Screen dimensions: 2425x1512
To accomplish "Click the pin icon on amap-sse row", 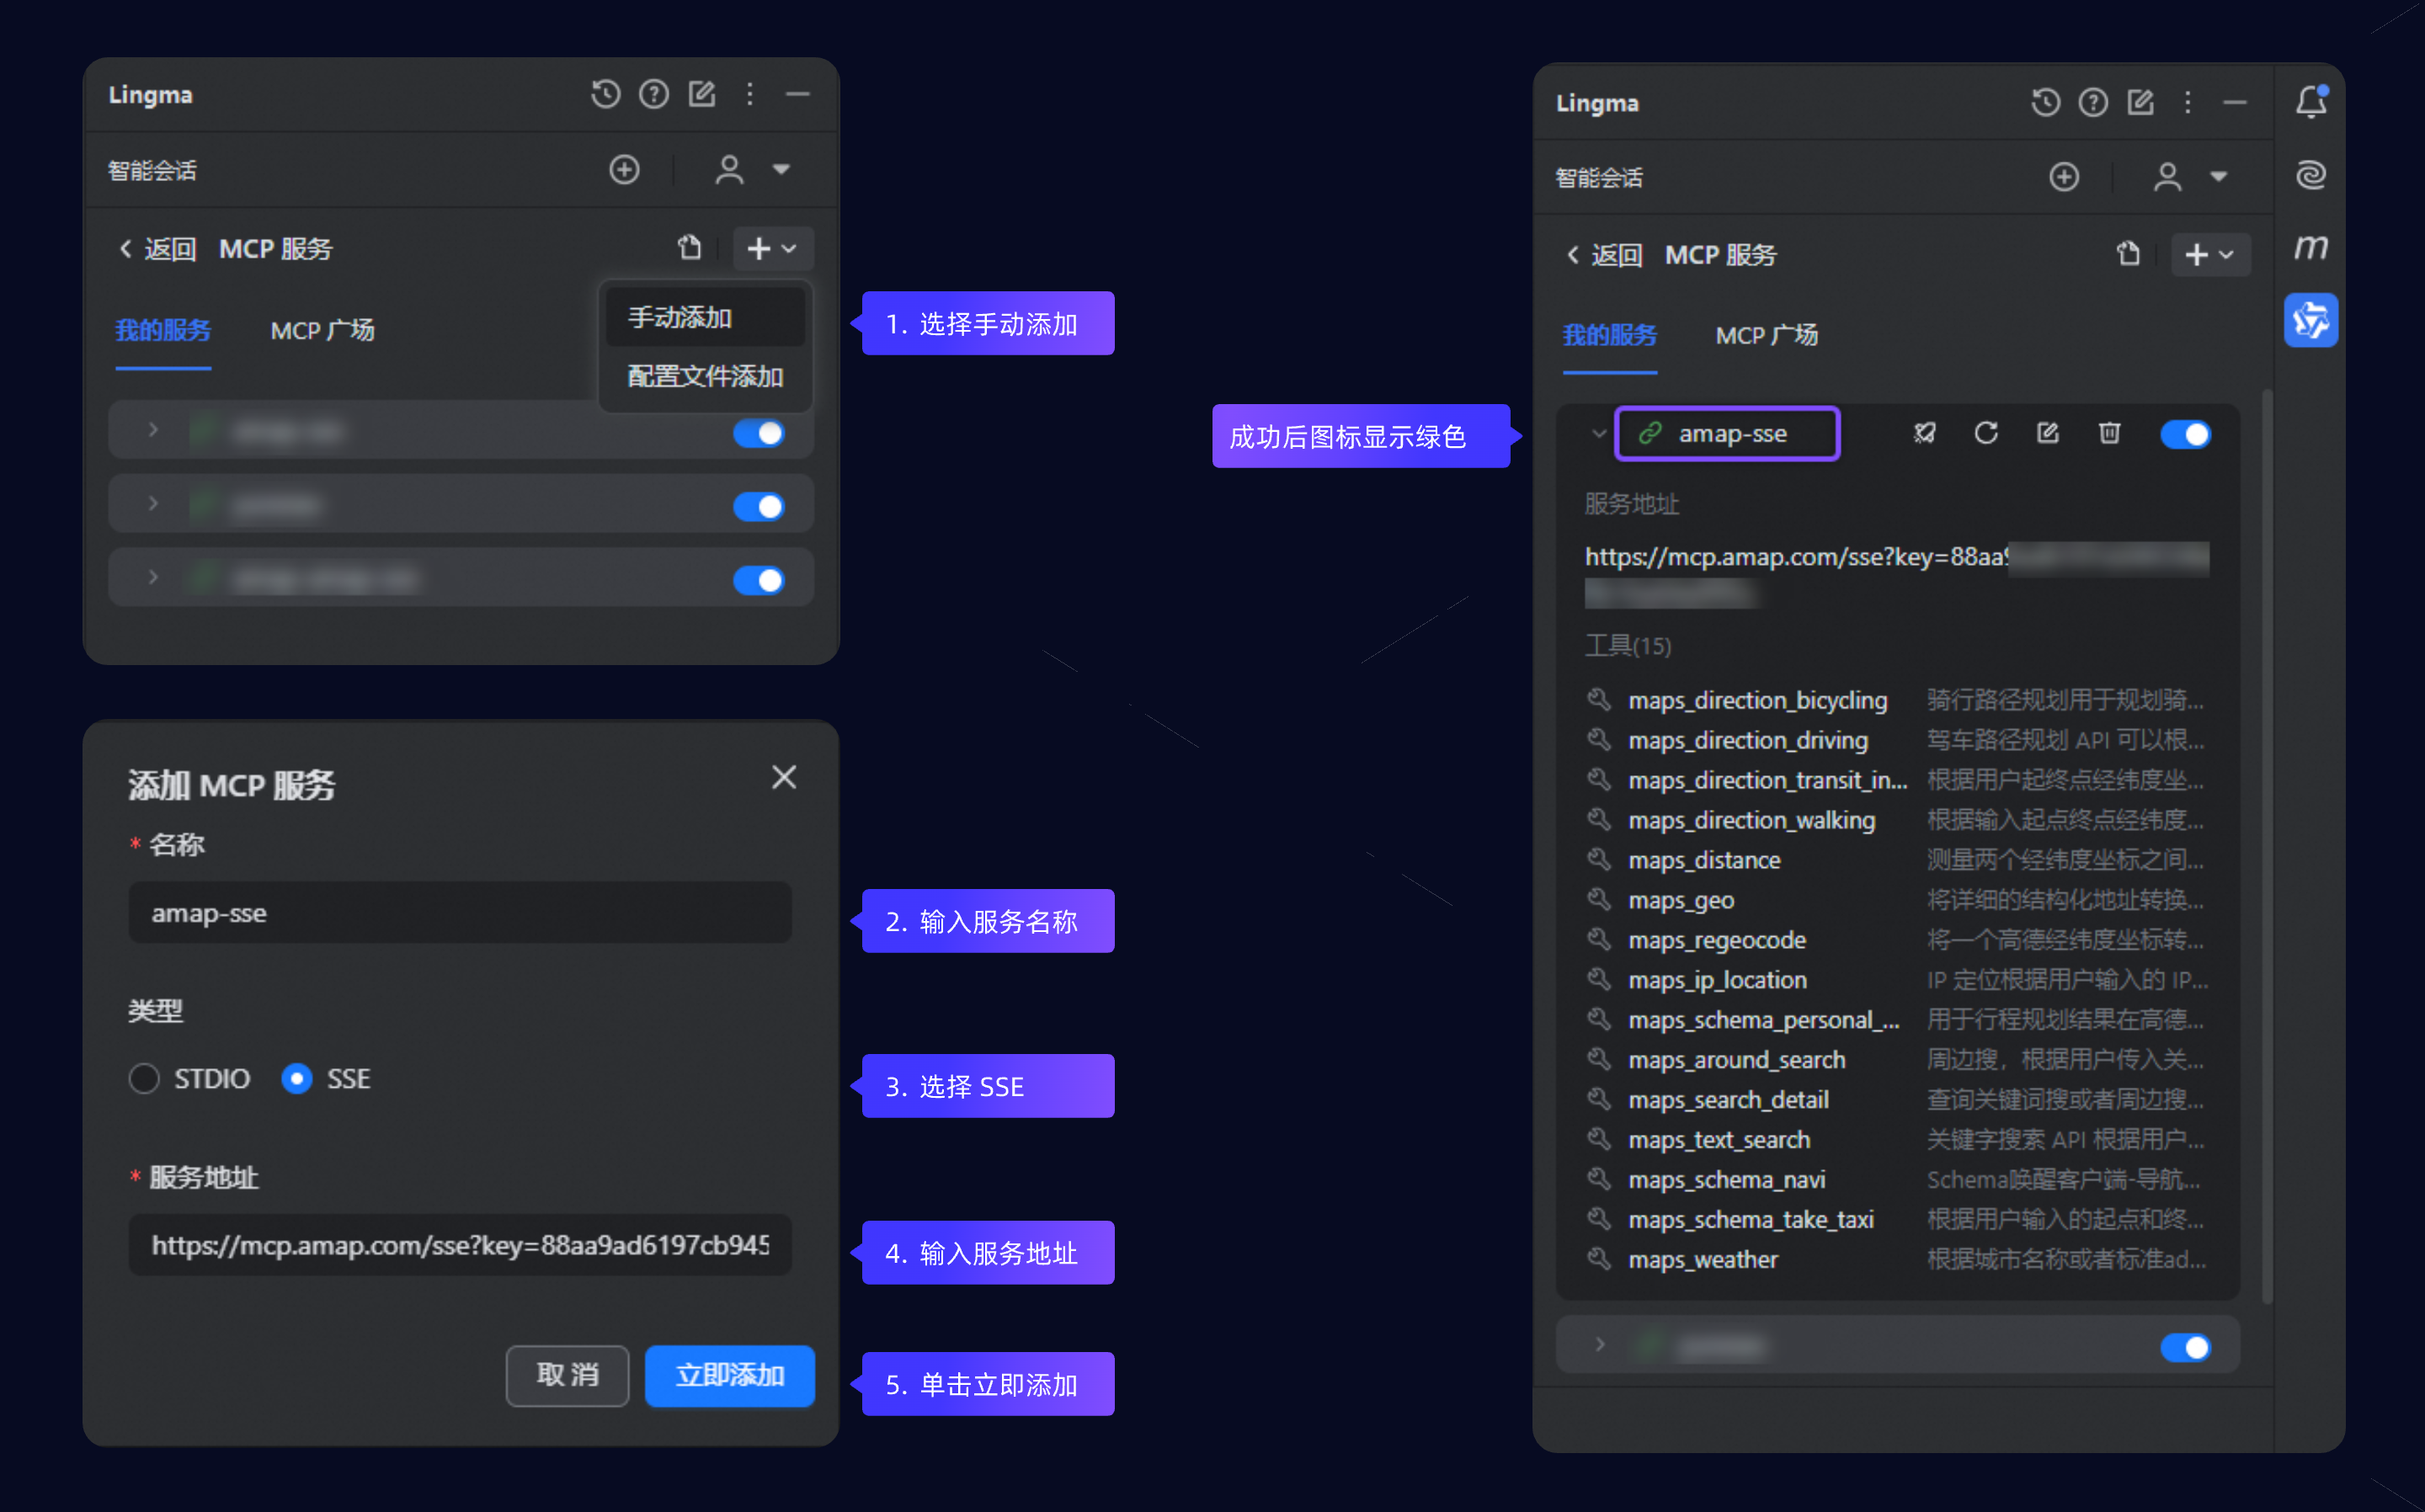I will (x=1924, y=433).
